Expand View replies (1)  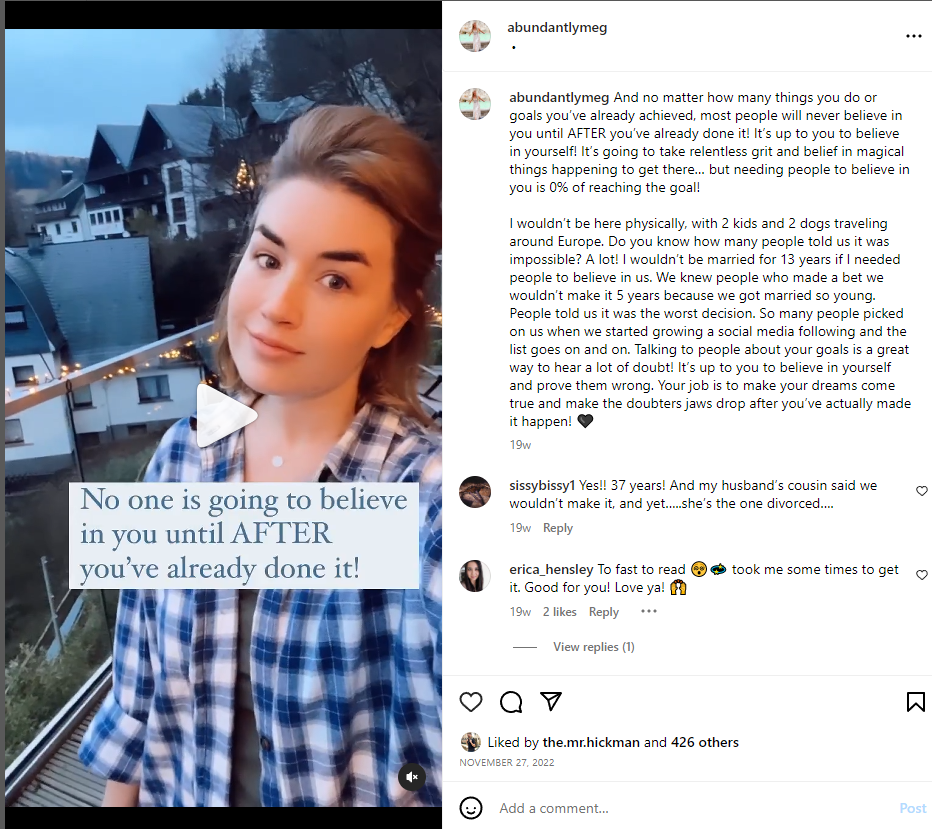(594, 647)
